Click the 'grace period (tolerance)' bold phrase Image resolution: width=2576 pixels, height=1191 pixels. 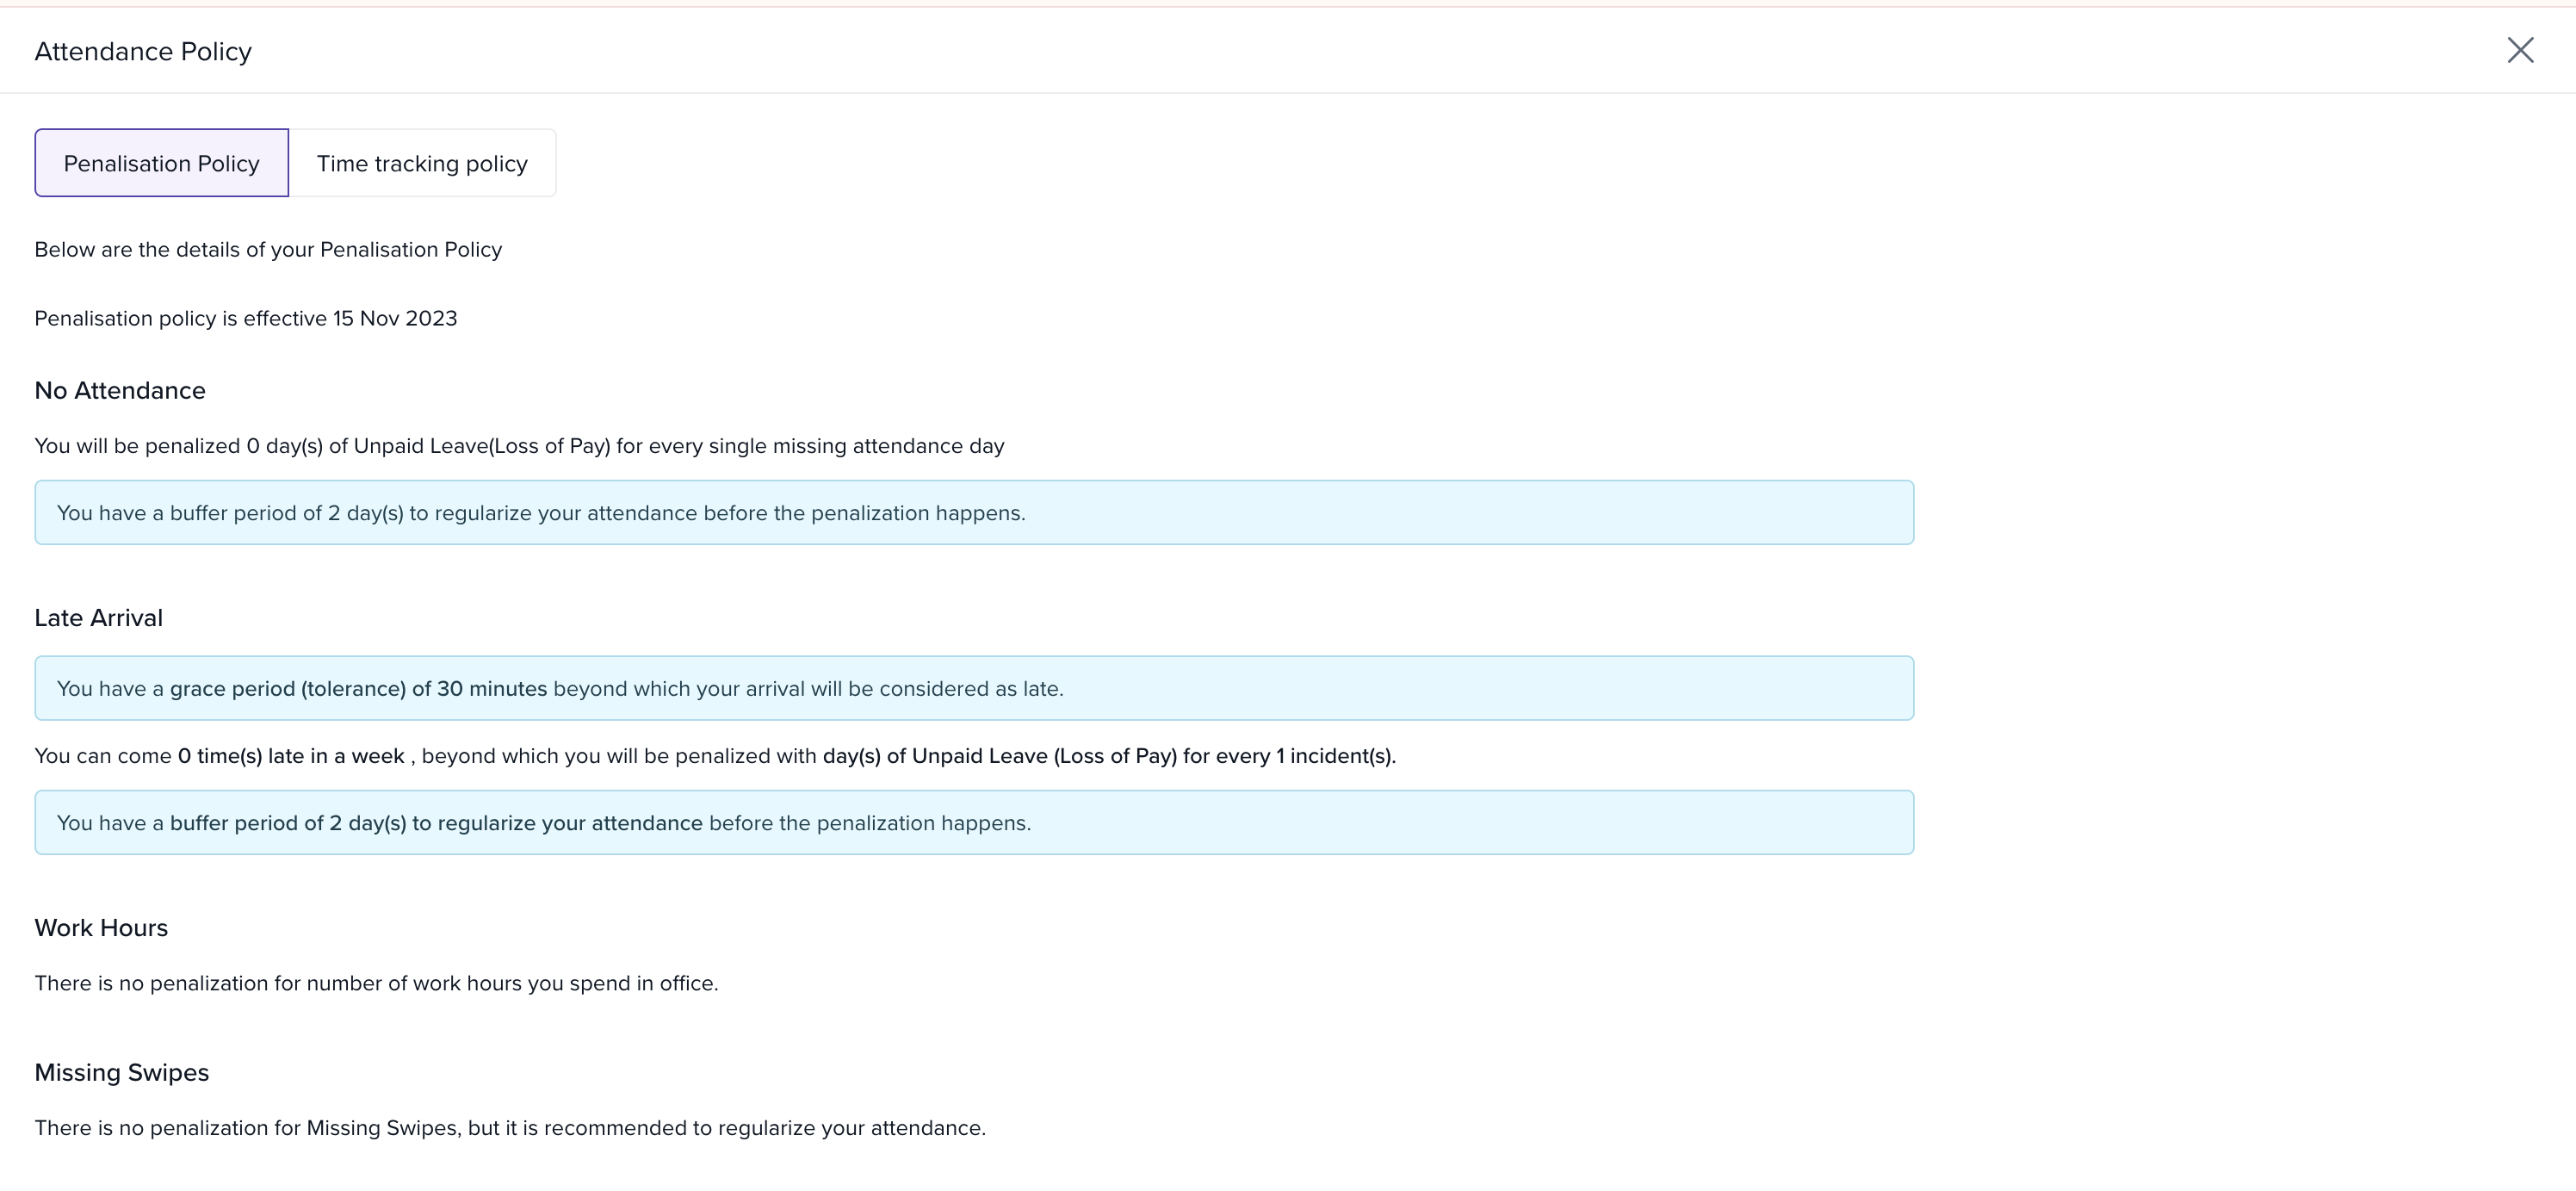(287, 689)
